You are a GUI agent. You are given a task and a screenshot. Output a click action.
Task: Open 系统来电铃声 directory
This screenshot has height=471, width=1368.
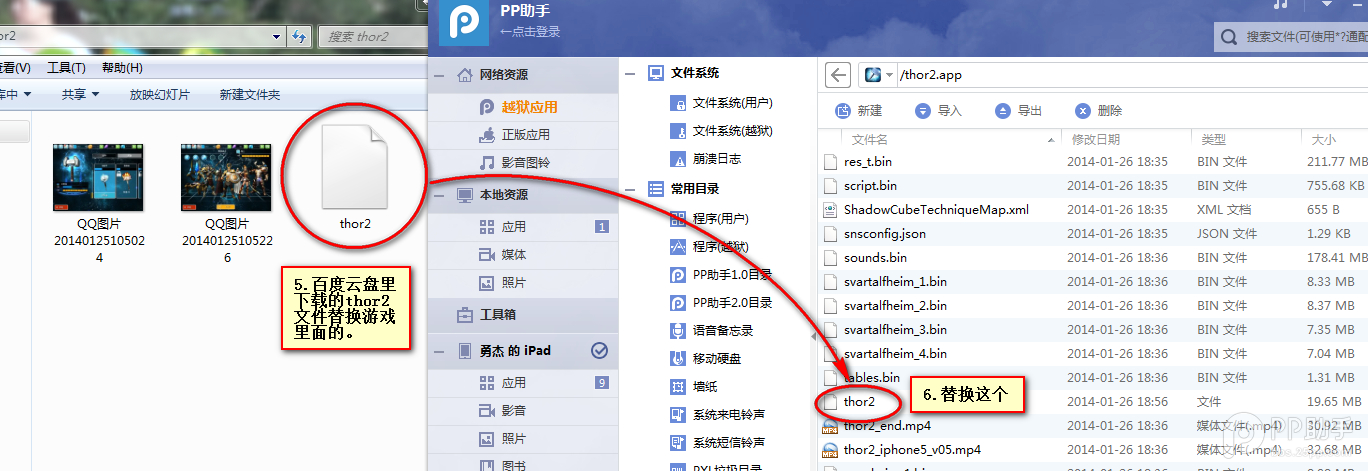[x=729, y=415]
